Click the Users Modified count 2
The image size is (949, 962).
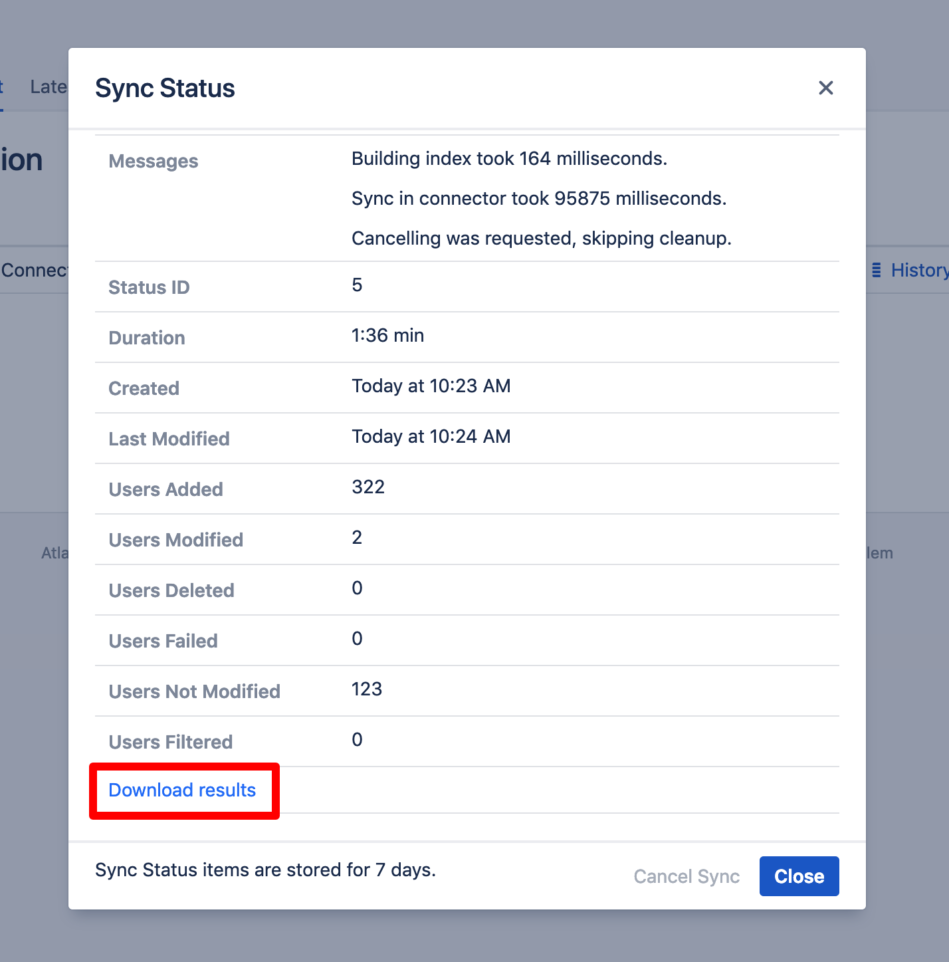[x=357, y=537]
